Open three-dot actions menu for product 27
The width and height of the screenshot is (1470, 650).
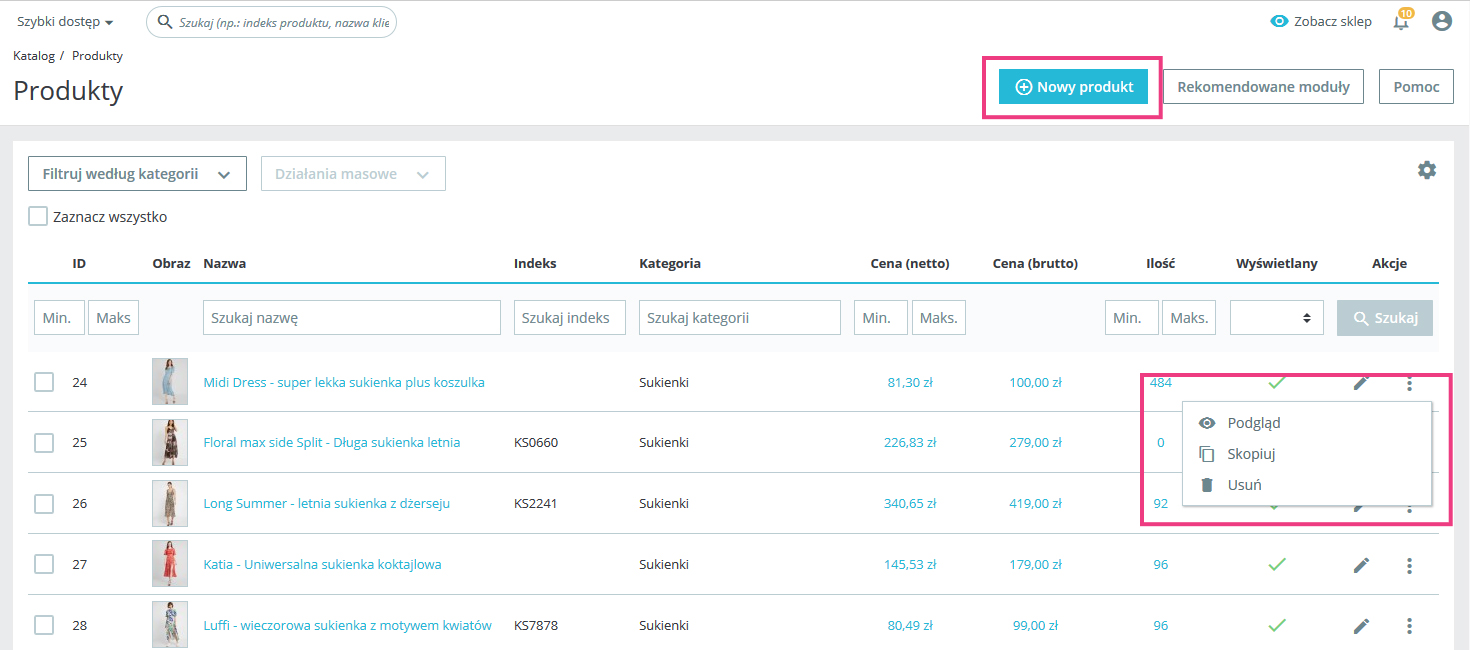pyautogui.click(x=1409, y=565)
